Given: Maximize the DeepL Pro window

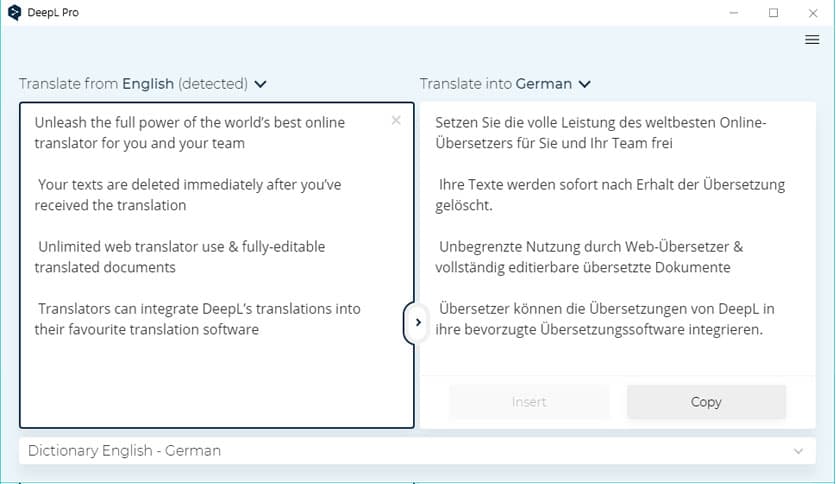Looking at the screenshot, I should click(x=774, y=13).
